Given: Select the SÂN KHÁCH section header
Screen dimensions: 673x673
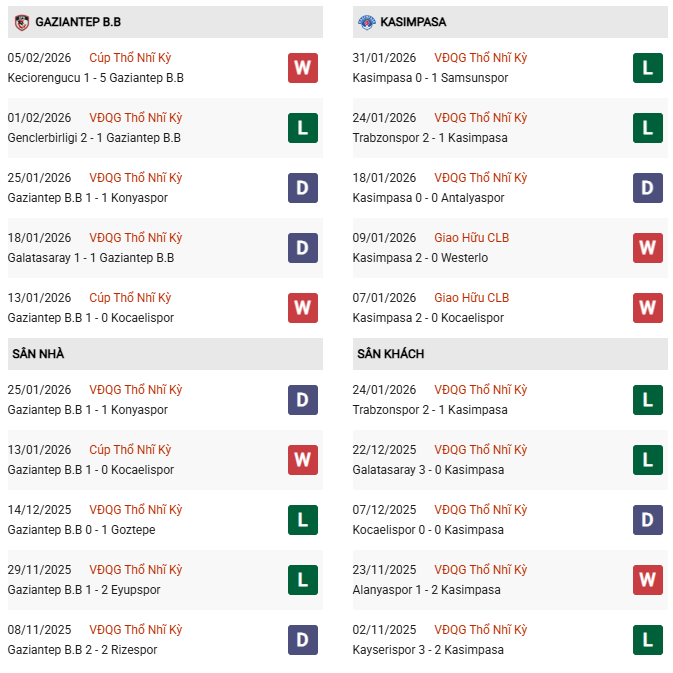Looking at the screenshot, I should [390, 354].
